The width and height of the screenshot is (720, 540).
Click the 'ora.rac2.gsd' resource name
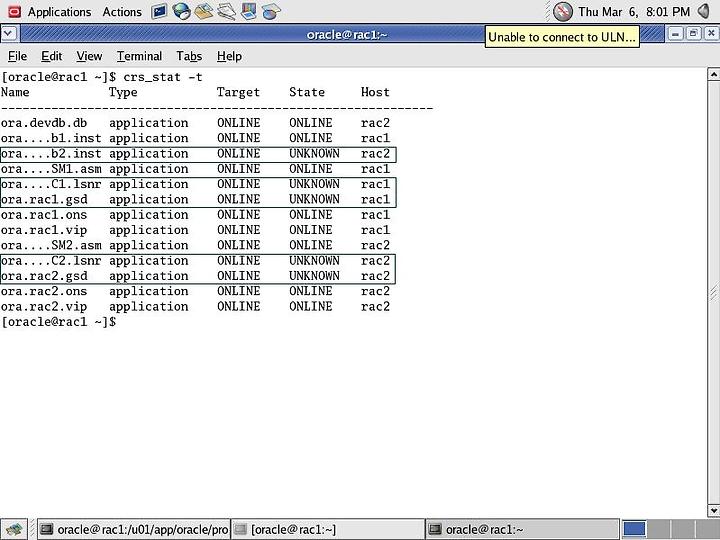click(44, 276)
